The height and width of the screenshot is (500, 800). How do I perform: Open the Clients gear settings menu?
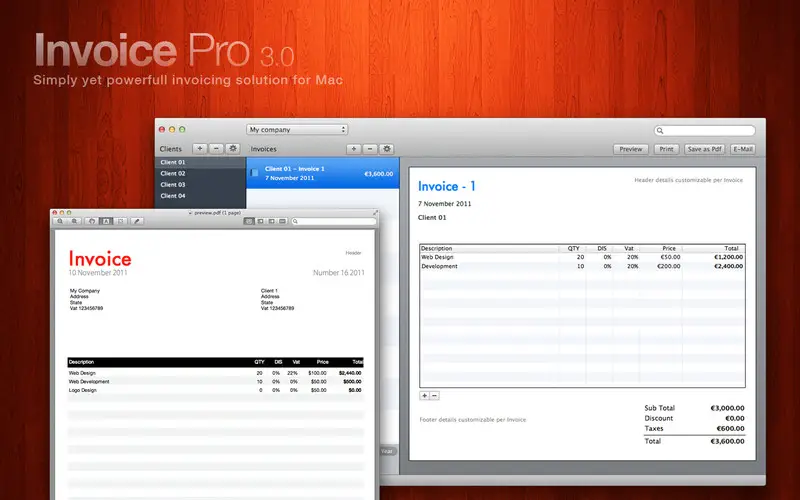click(x=233, y=148)
